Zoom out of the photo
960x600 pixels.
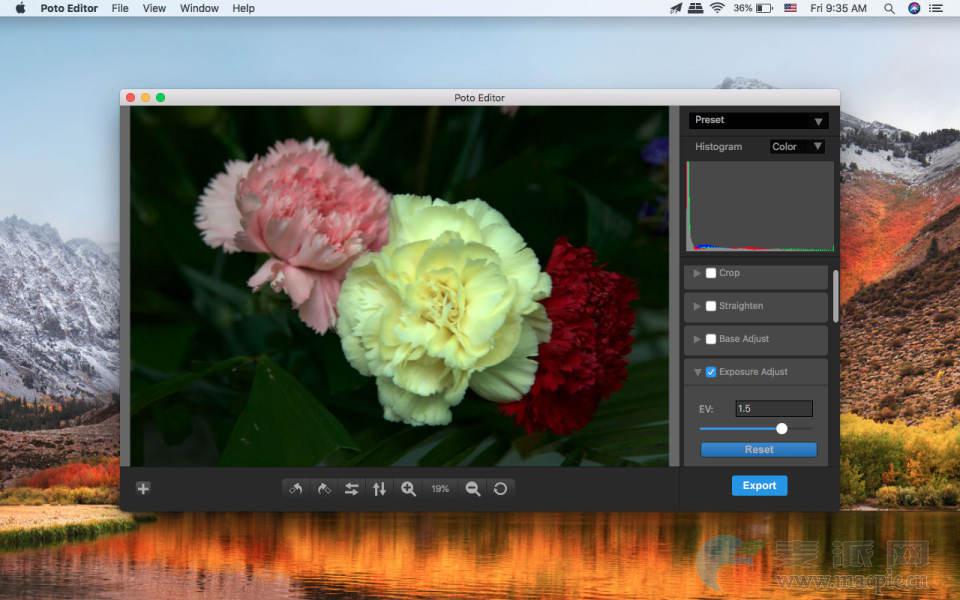473,489
